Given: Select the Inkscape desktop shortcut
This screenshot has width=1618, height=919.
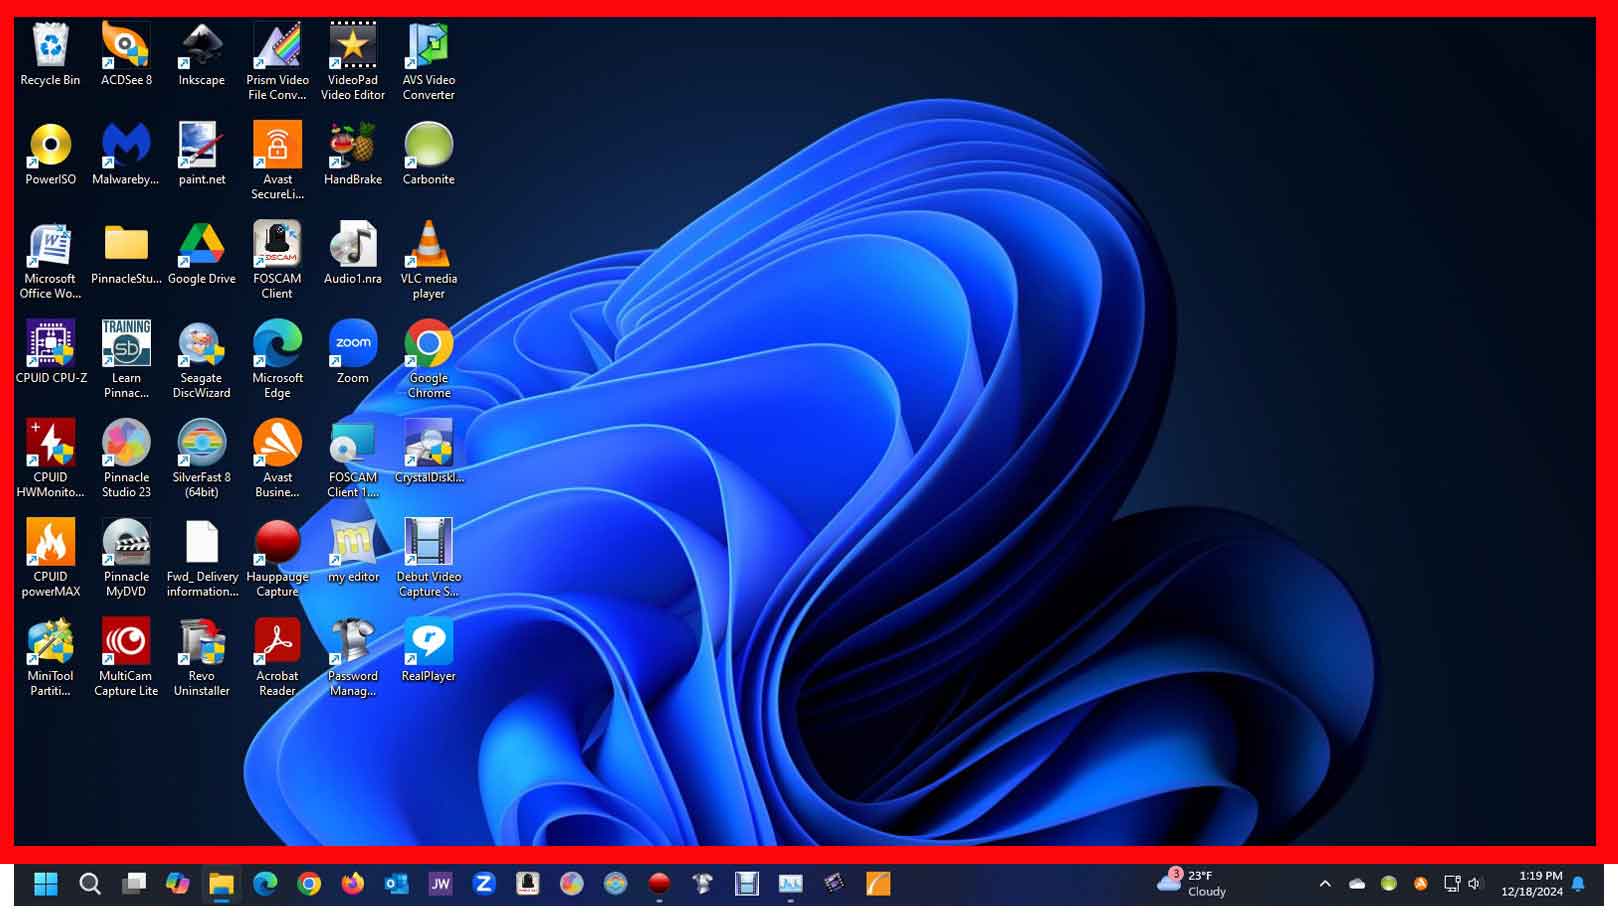Looking at the screenshot, I should [x=201, y=55].
